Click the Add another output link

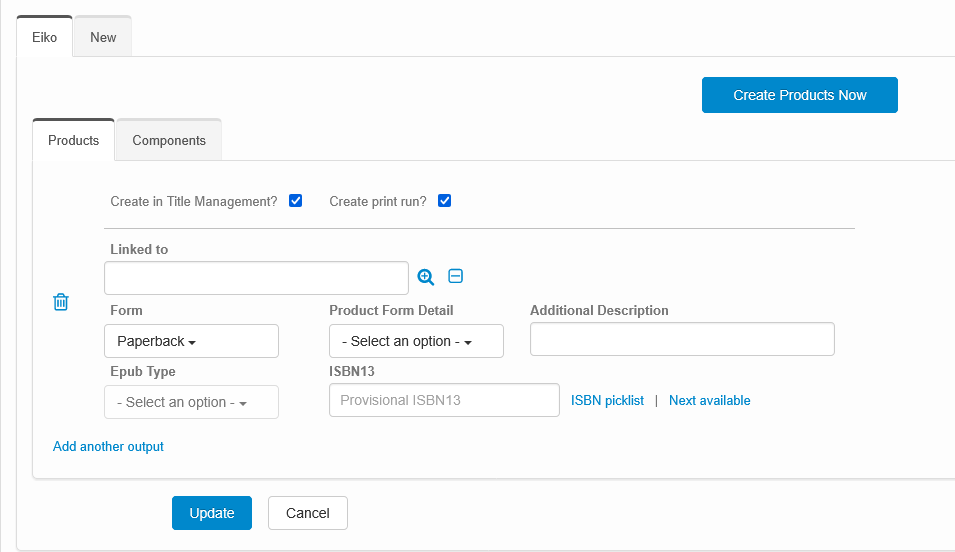(108, 447)
